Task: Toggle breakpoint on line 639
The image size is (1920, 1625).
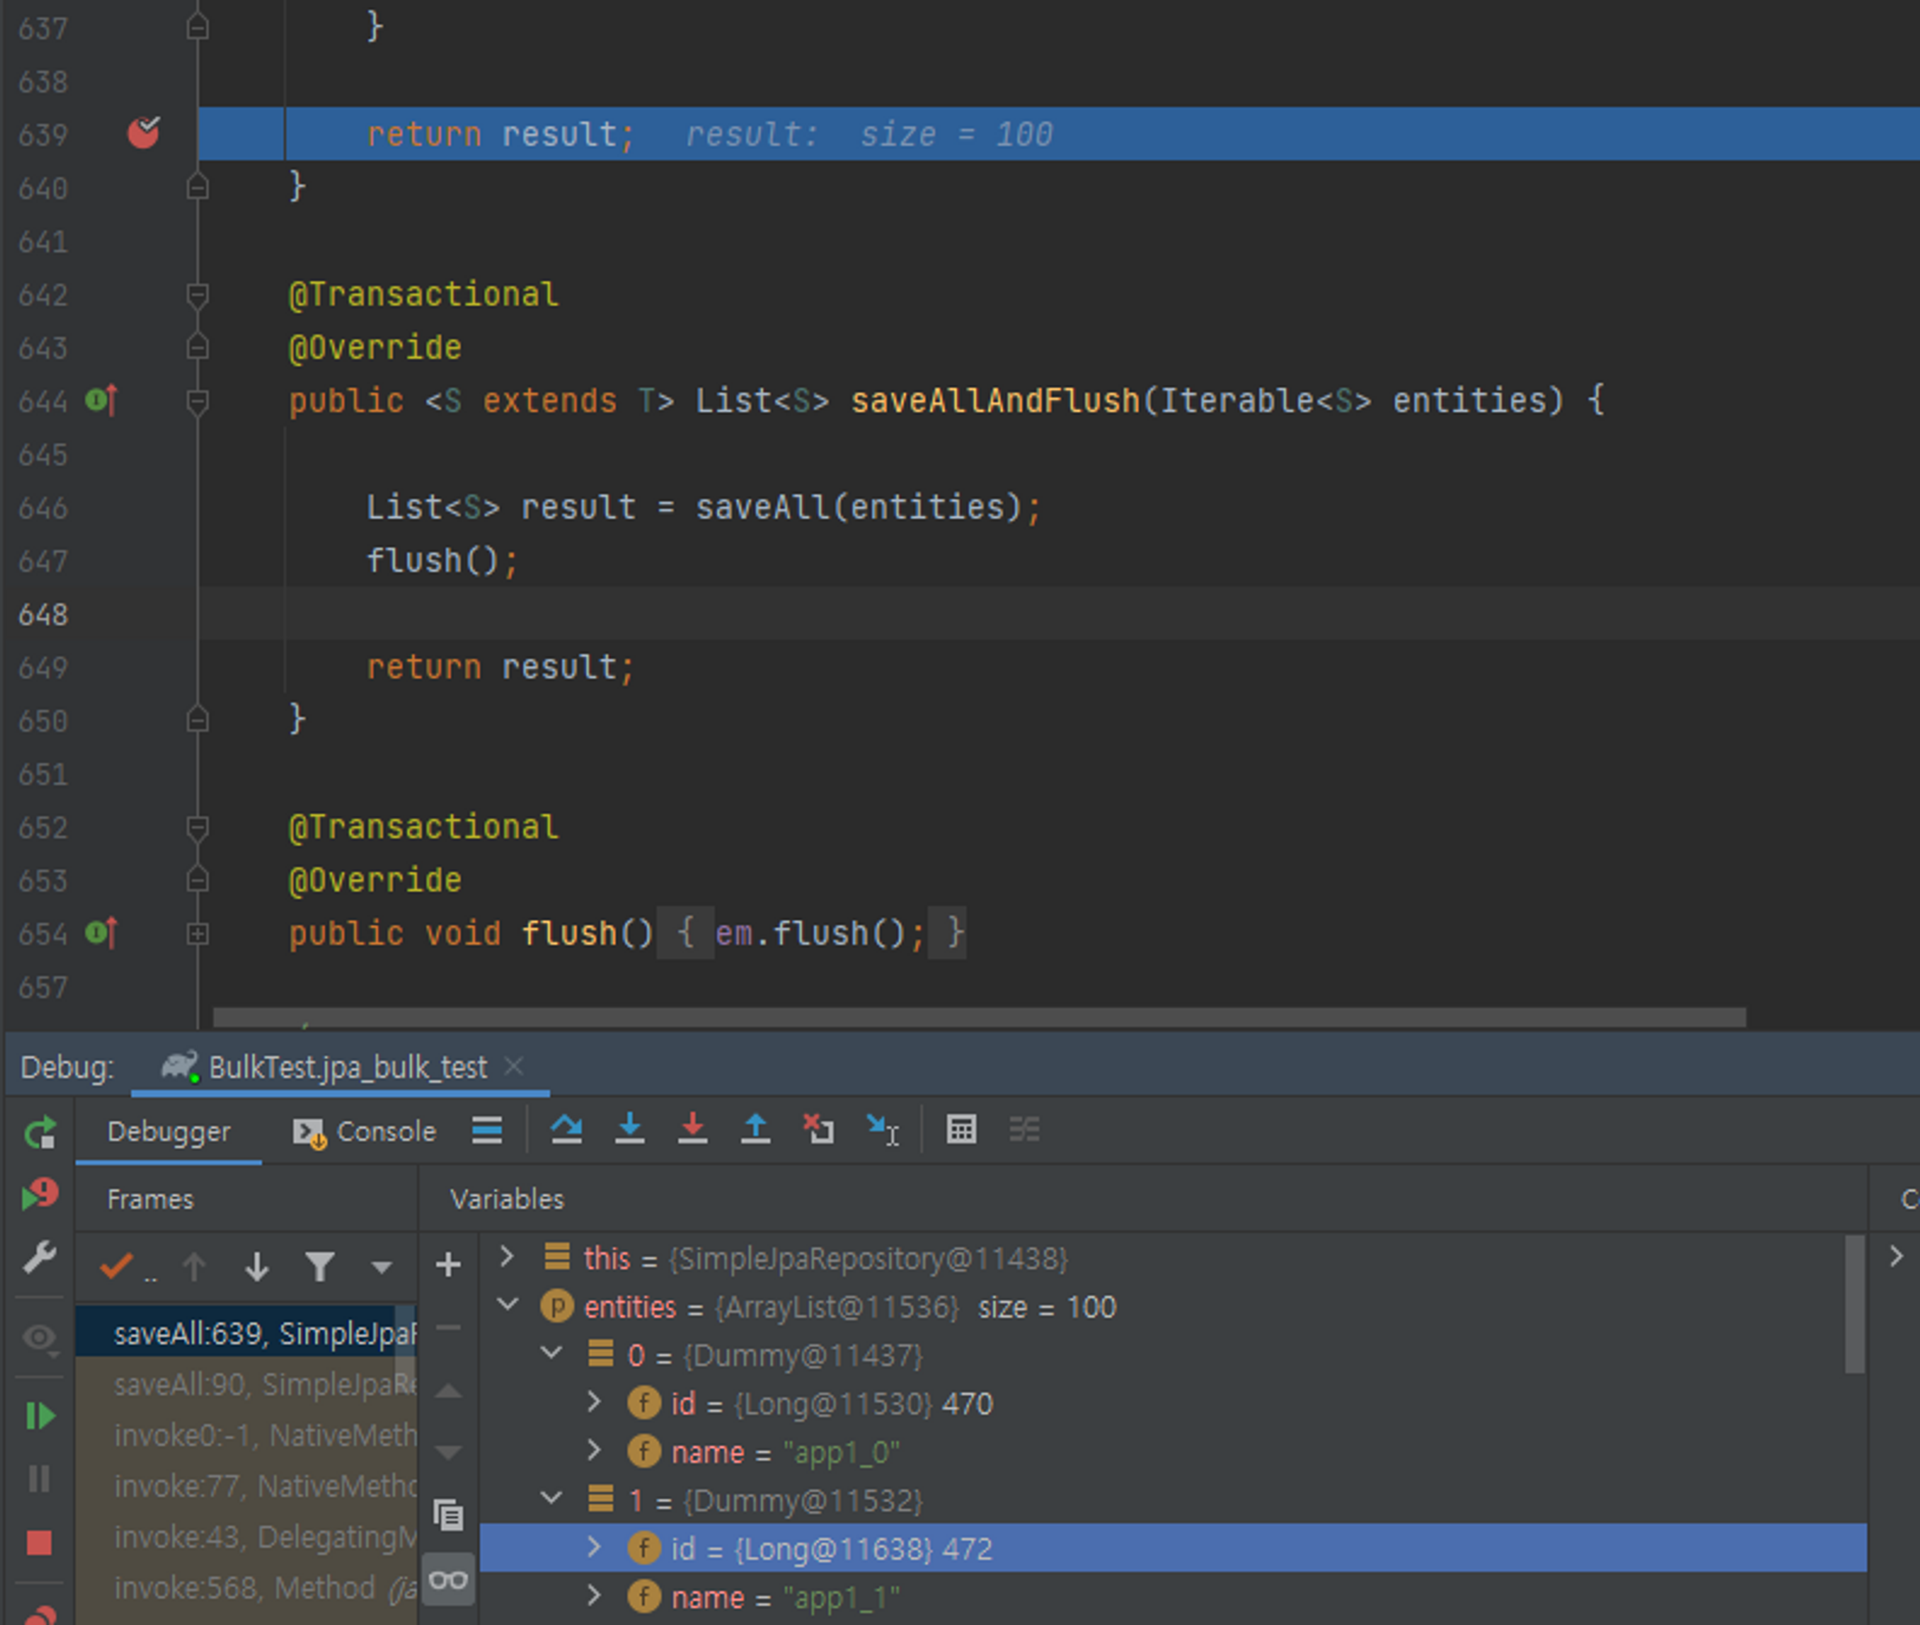Action: (143, 133)
